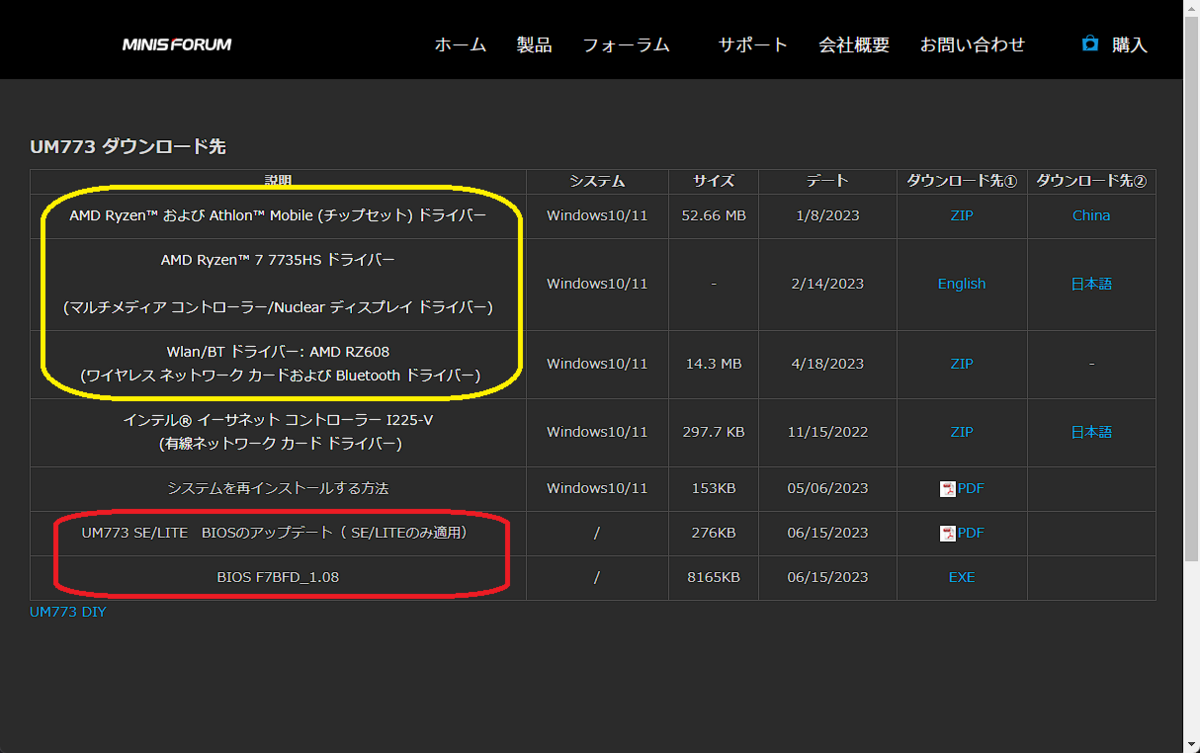Click ダウンロード先② column header
1200x753 pixels.
point(1091,181)
